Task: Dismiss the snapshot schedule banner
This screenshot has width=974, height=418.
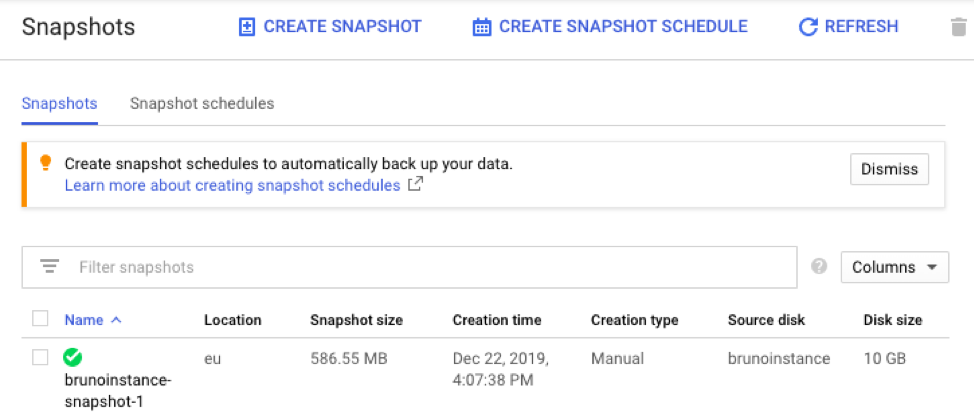Action: coord(889,170)
